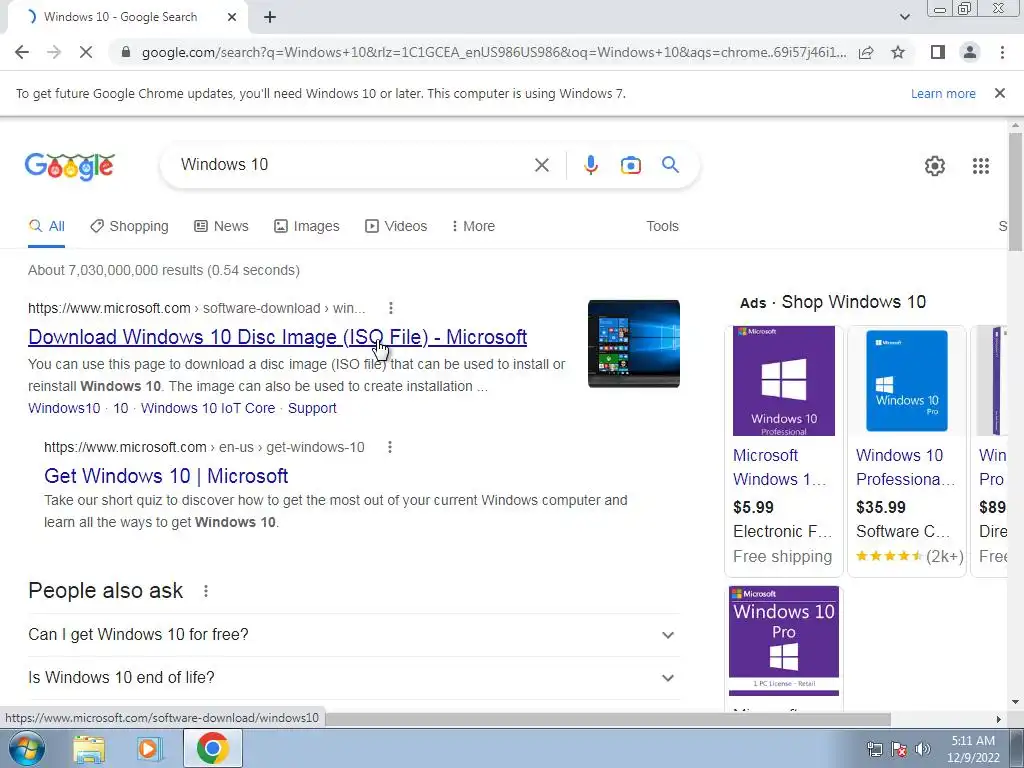This screenshot has height=768, width=1024.
Task: Open the Windows10 sitelink
Action: point(64,408)
